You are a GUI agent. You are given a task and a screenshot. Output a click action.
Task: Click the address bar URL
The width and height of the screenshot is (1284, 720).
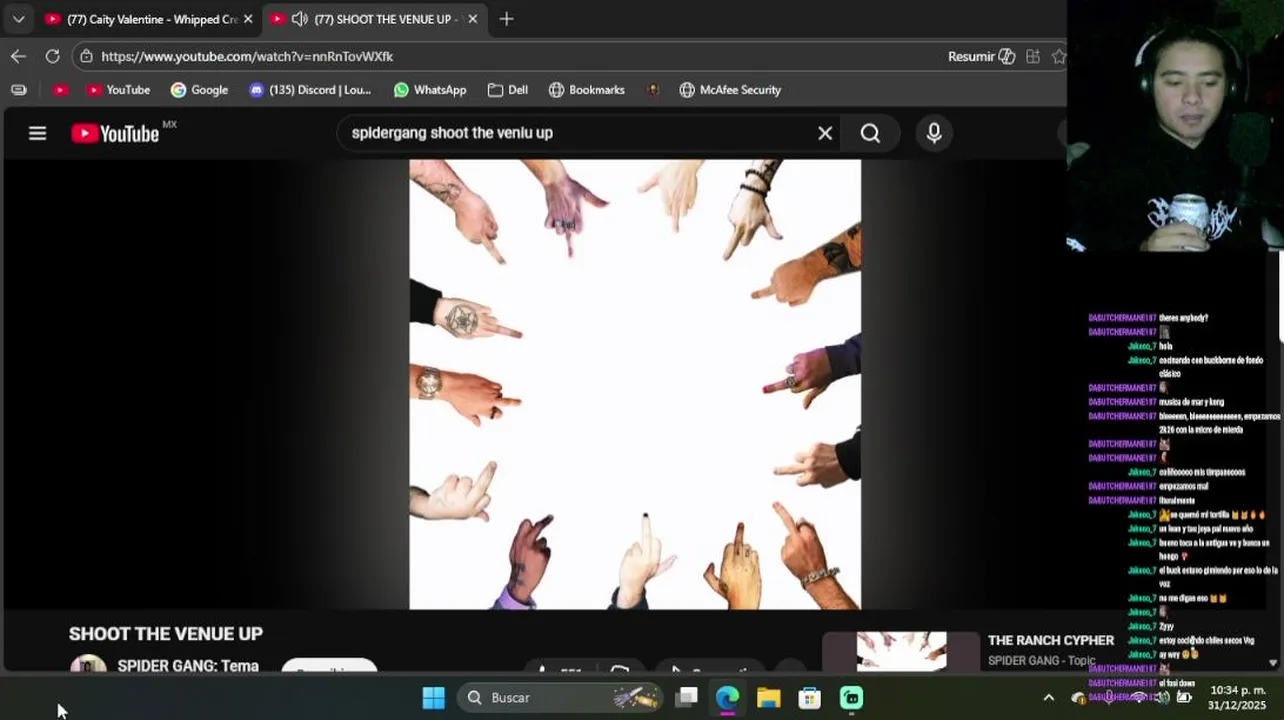247,56
